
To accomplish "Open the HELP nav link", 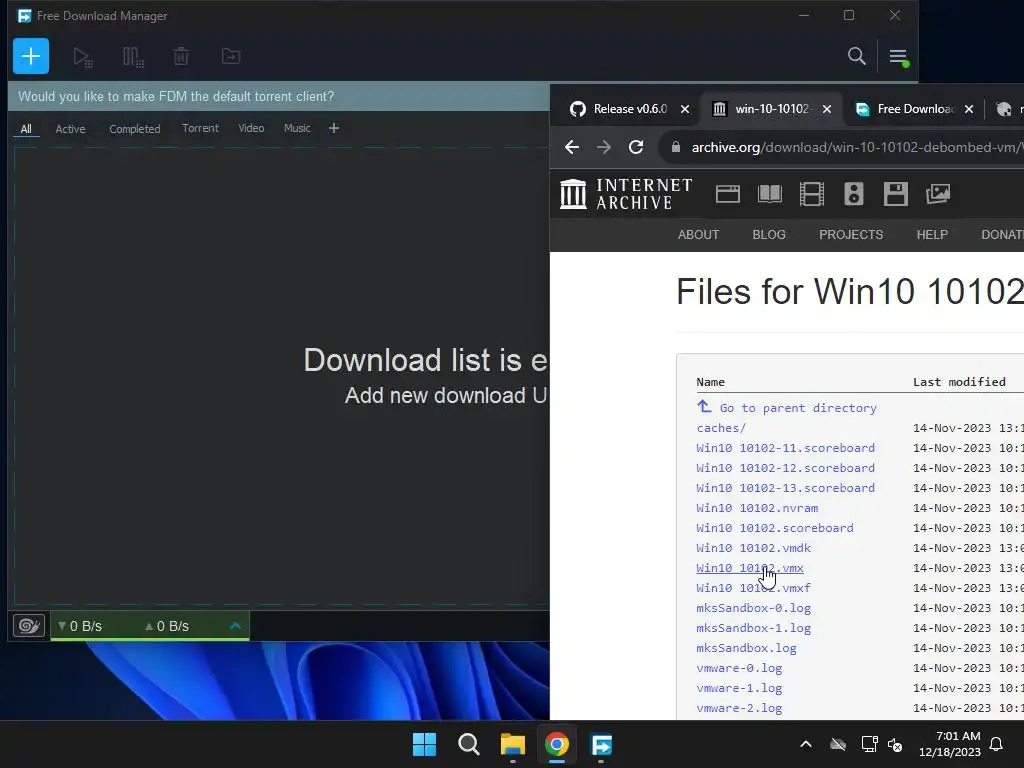I will (x=932, y=234).
